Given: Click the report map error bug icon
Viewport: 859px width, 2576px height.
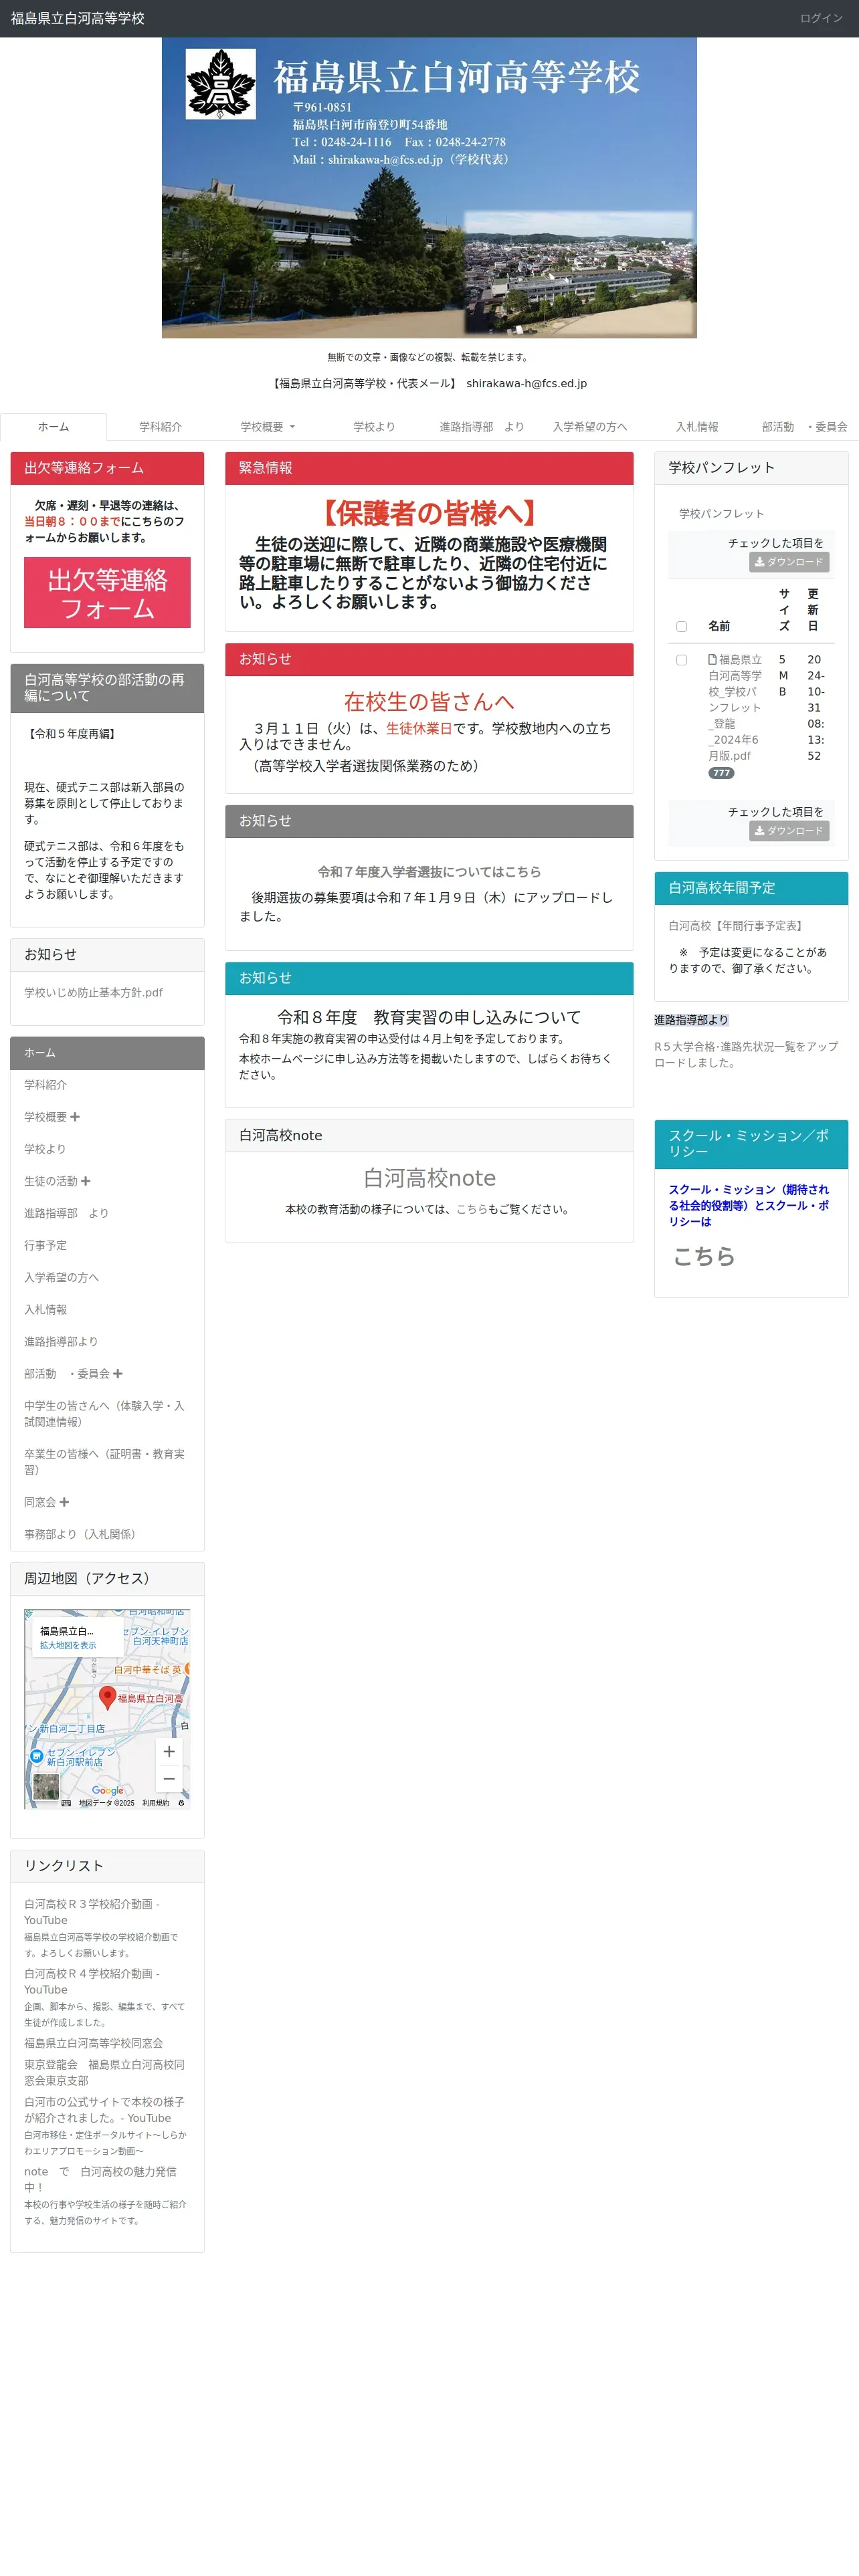Looking at the screenshot, I should coord(181,1803).
